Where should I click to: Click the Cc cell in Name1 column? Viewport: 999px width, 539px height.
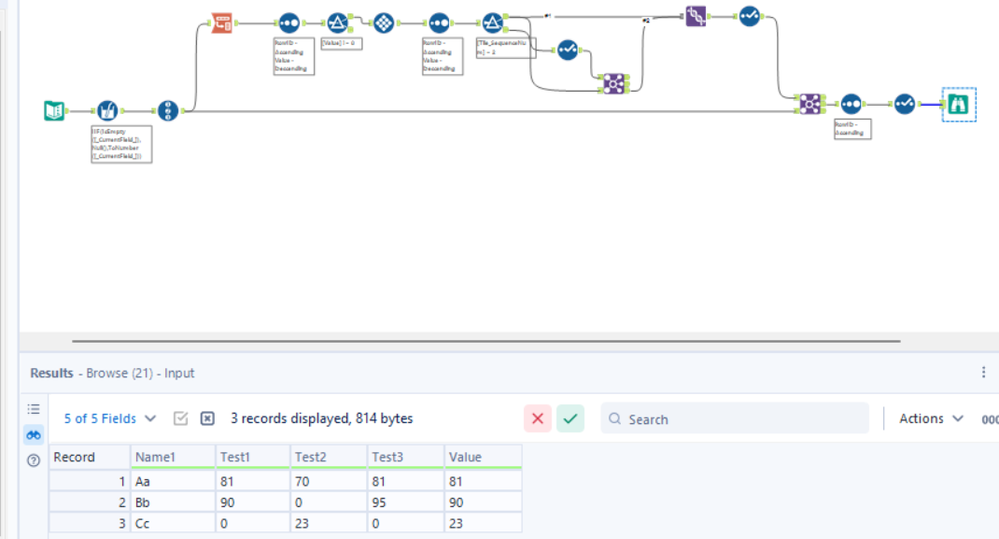pos(173,523)
